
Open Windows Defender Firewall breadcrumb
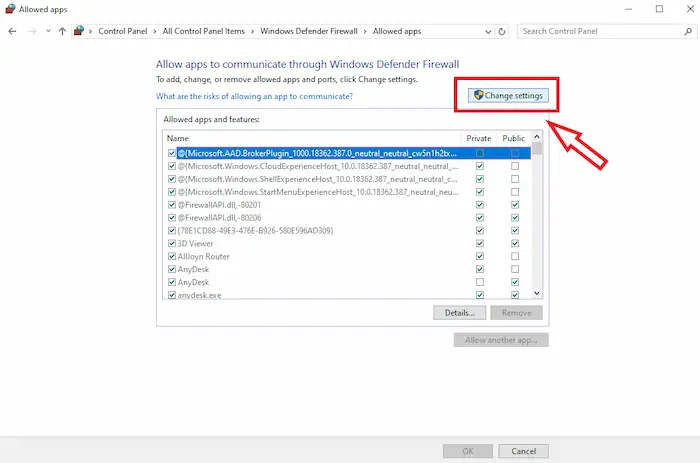click(309, 31)
